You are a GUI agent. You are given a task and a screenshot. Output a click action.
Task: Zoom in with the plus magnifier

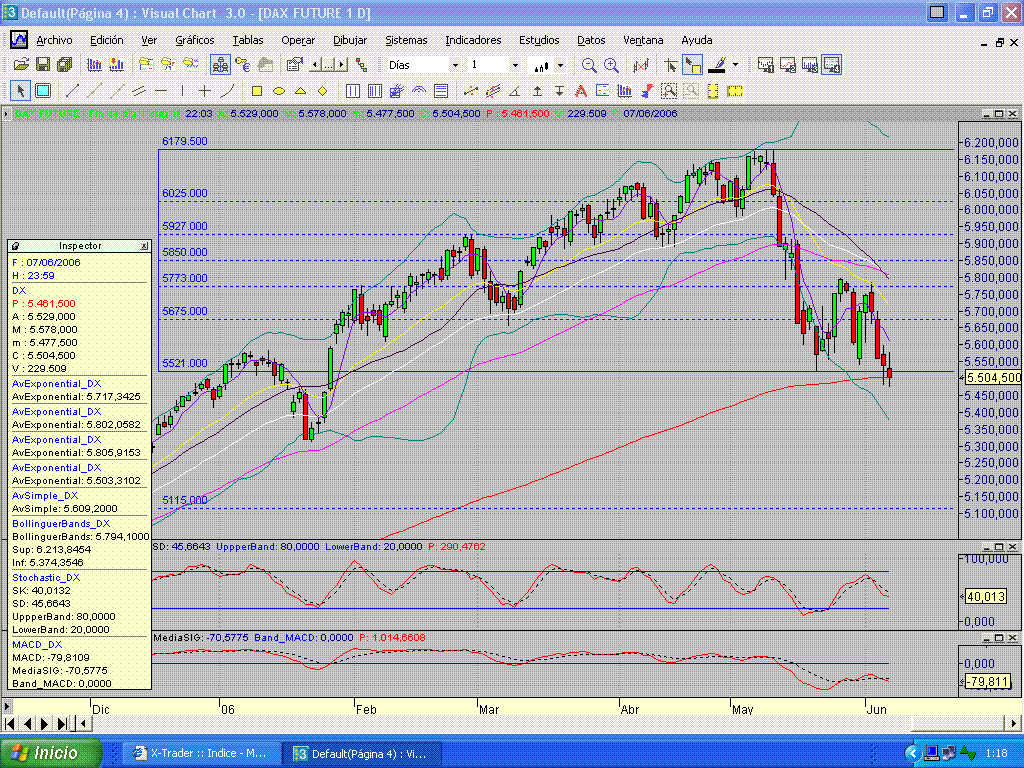tap(611, 65)
